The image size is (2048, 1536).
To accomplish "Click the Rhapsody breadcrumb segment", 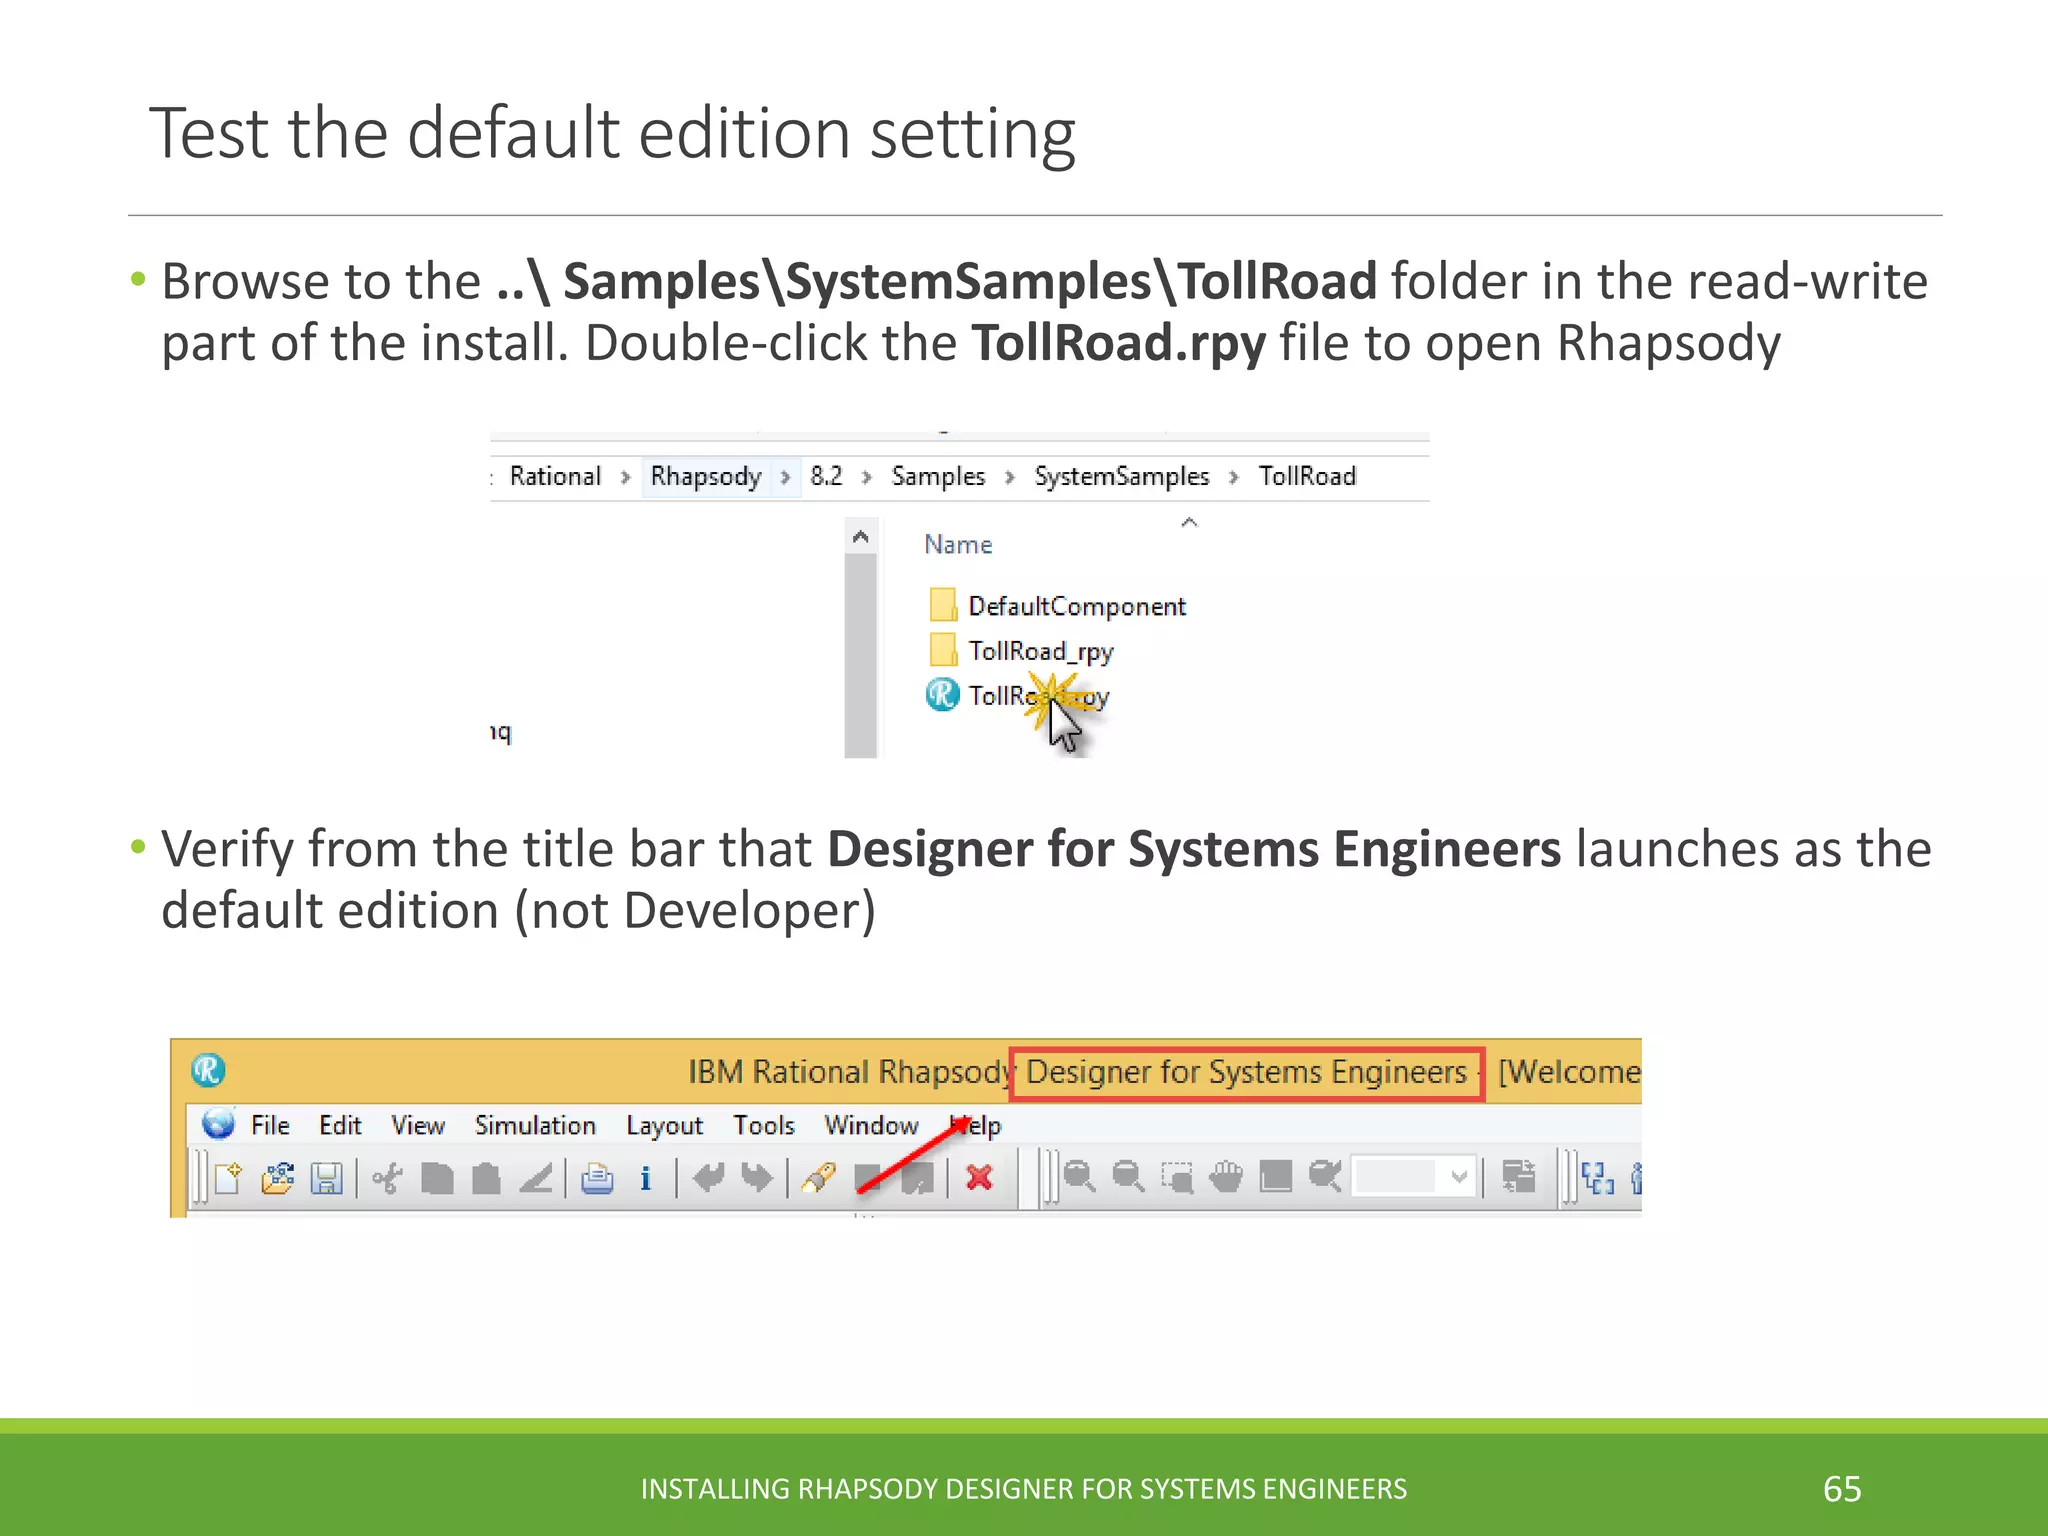I will click(706, 477).
